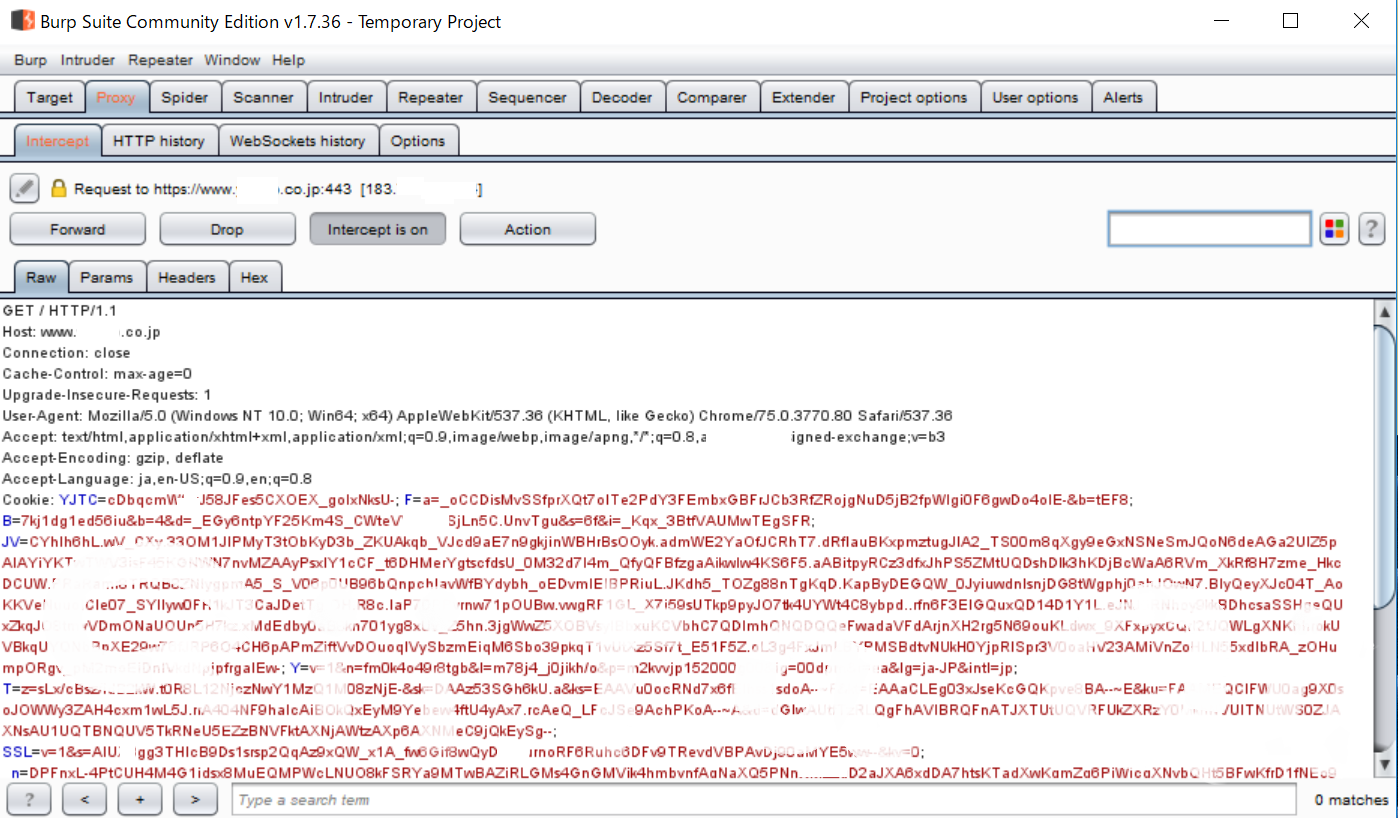This screenshot has height=818, width=1398.
Task: Click the 'Upgrade-Insecure-Requests: 1' line
Action: [107, 395]
